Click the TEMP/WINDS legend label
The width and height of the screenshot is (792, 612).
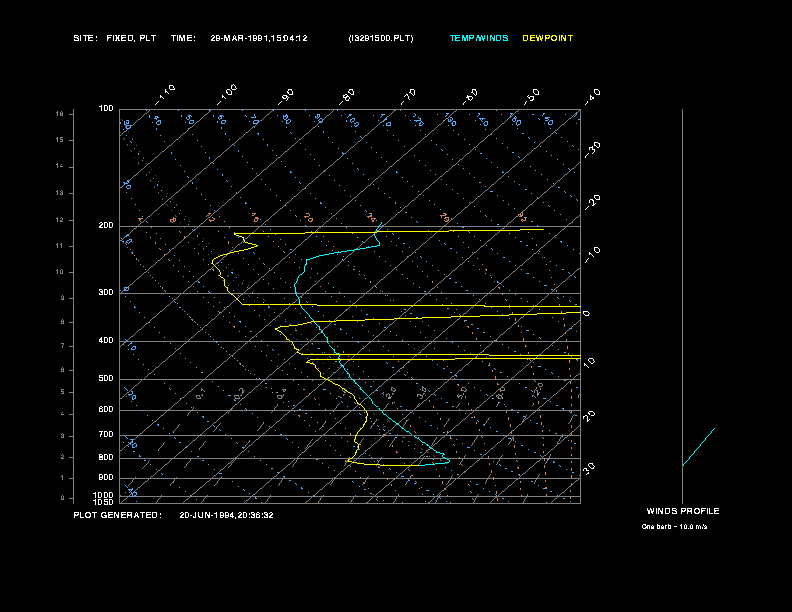click(x=479, y=38)
